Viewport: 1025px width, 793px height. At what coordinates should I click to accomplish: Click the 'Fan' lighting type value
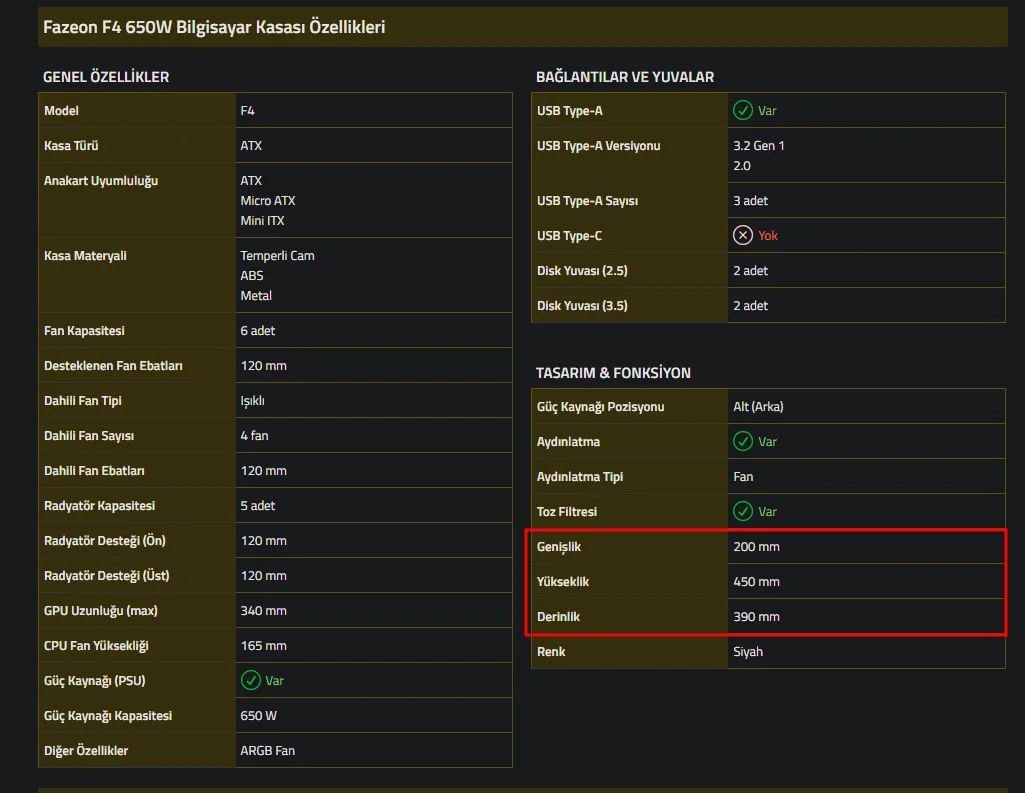pos(743,477)
